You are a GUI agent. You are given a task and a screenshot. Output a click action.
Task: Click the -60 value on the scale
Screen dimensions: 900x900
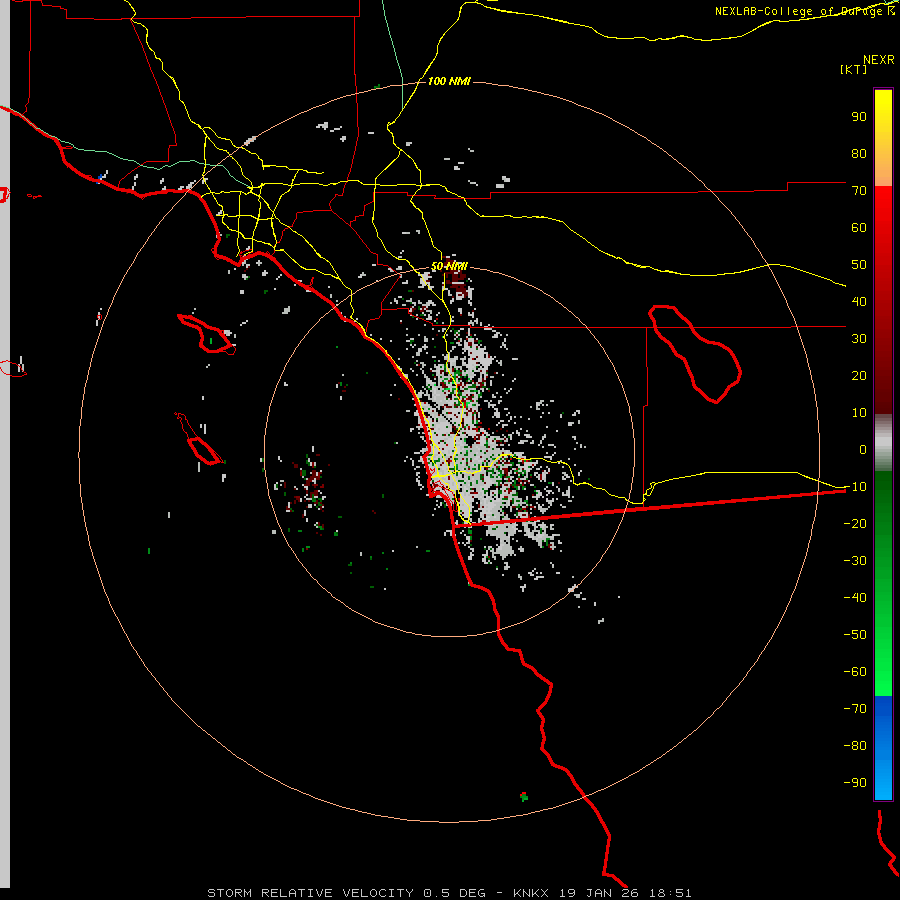click(x=855, y=672)
